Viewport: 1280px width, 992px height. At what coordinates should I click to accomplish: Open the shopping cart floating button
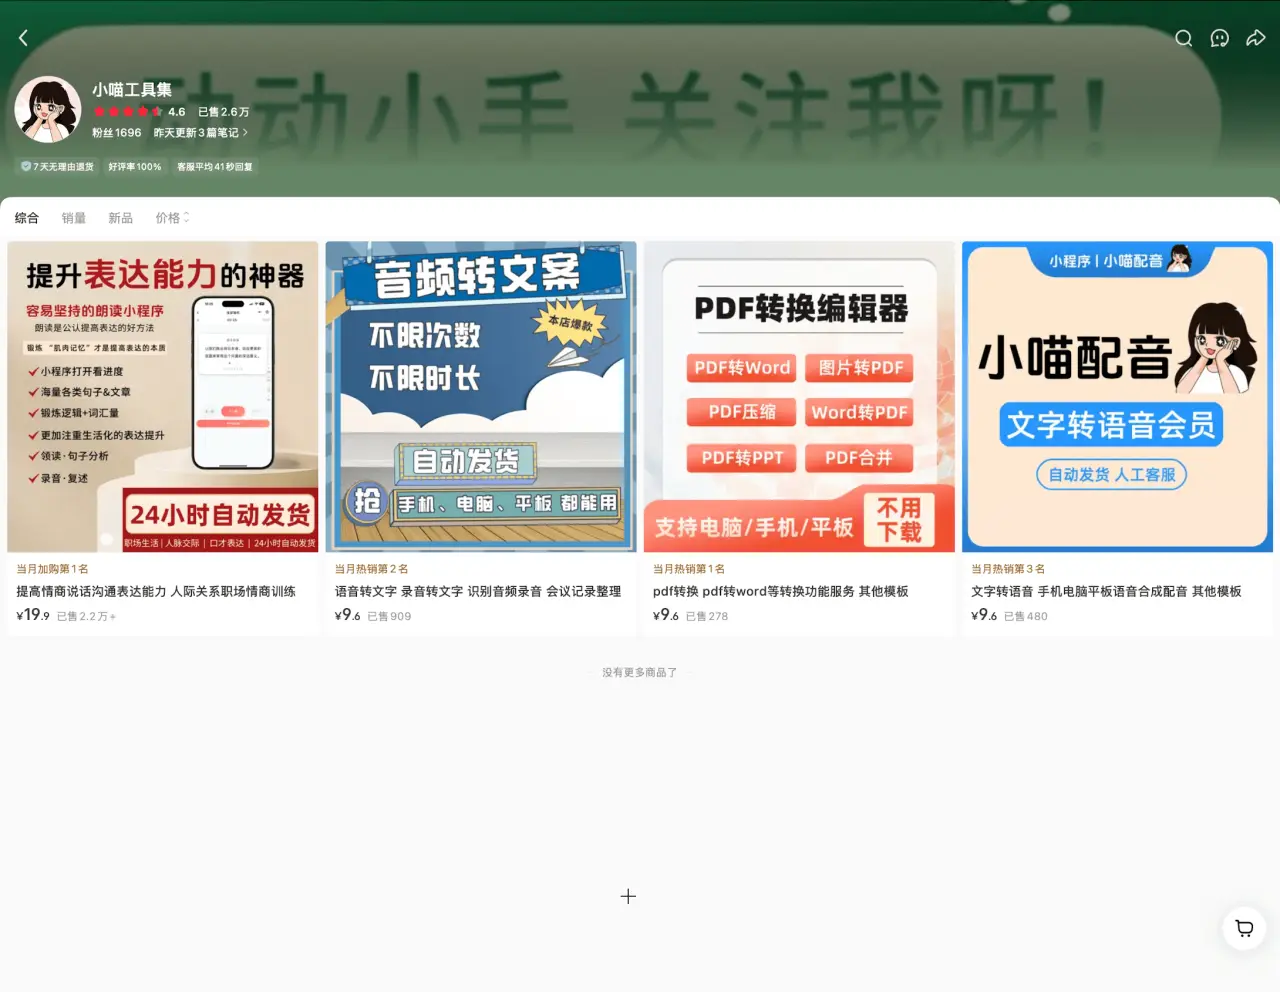[x=1244, y=928]
